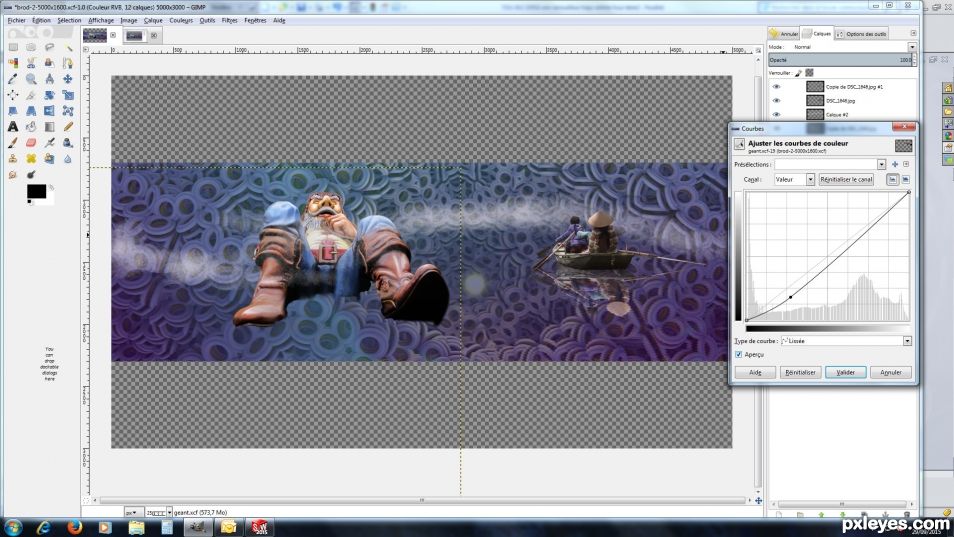Select the Zoom magnifier tool

click(x=31, y=79)
